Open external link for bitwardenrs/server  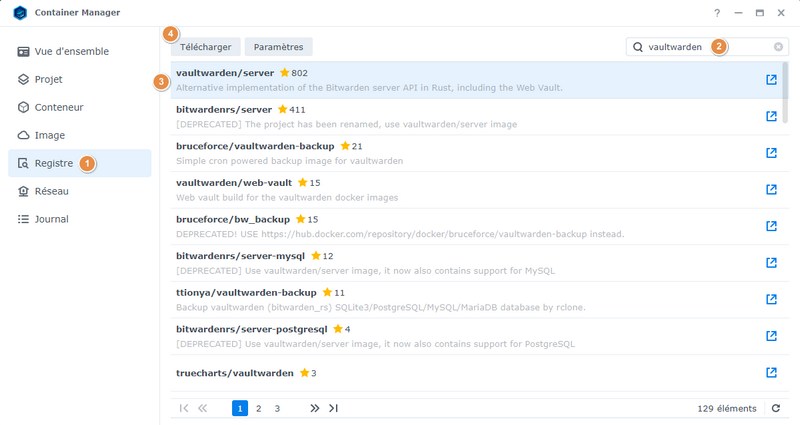771,116
